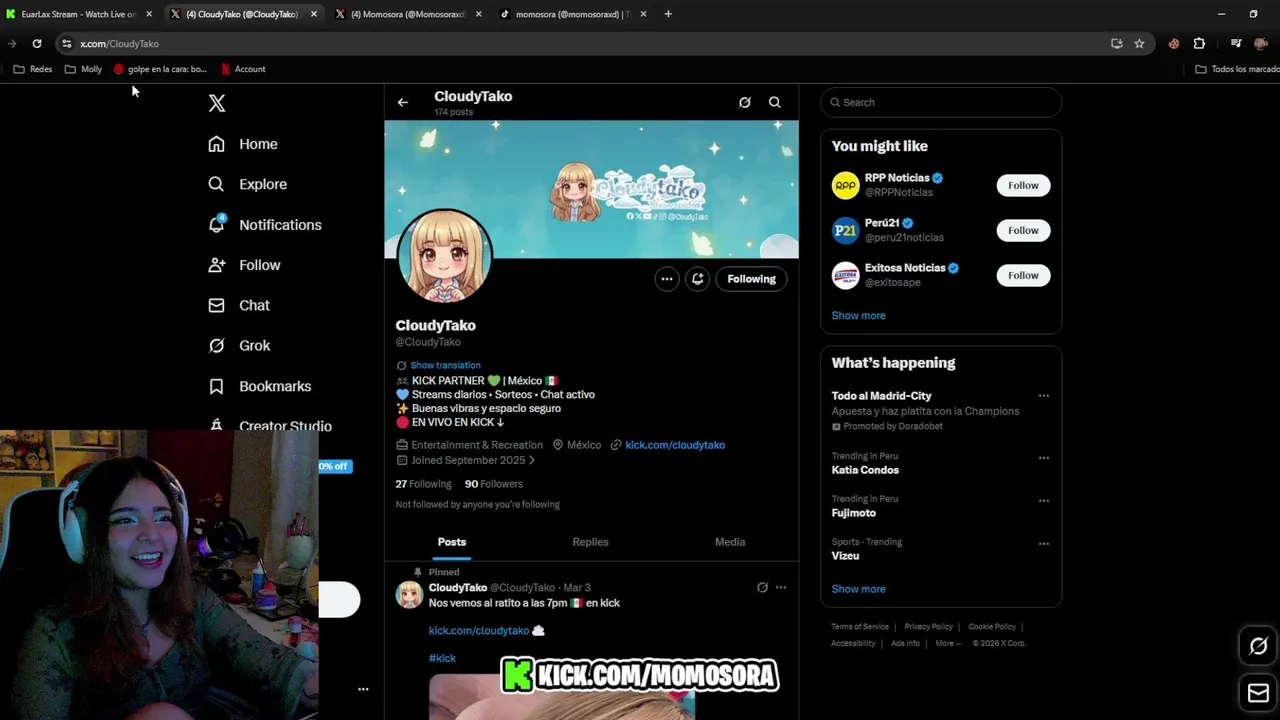Viewport: 1280px width, 720px height.
Task: Follow Perú21
Action: (x=1023, y=230)
